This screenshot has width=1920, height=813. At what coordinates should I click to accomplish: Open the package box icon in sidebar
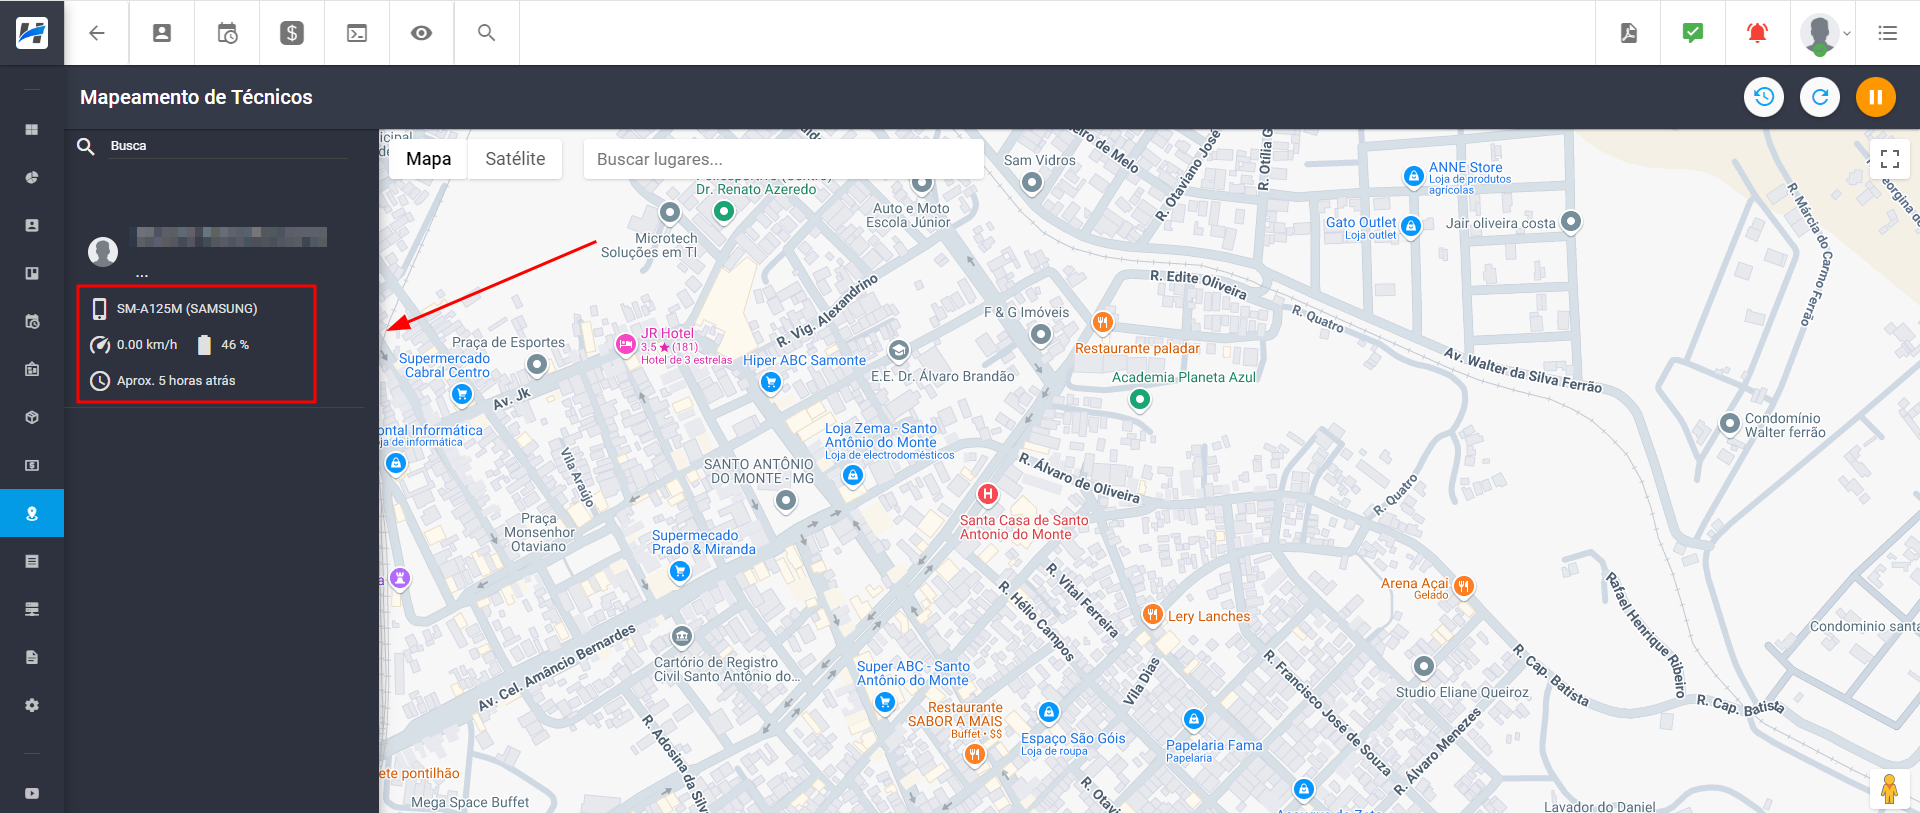(32, 418)
